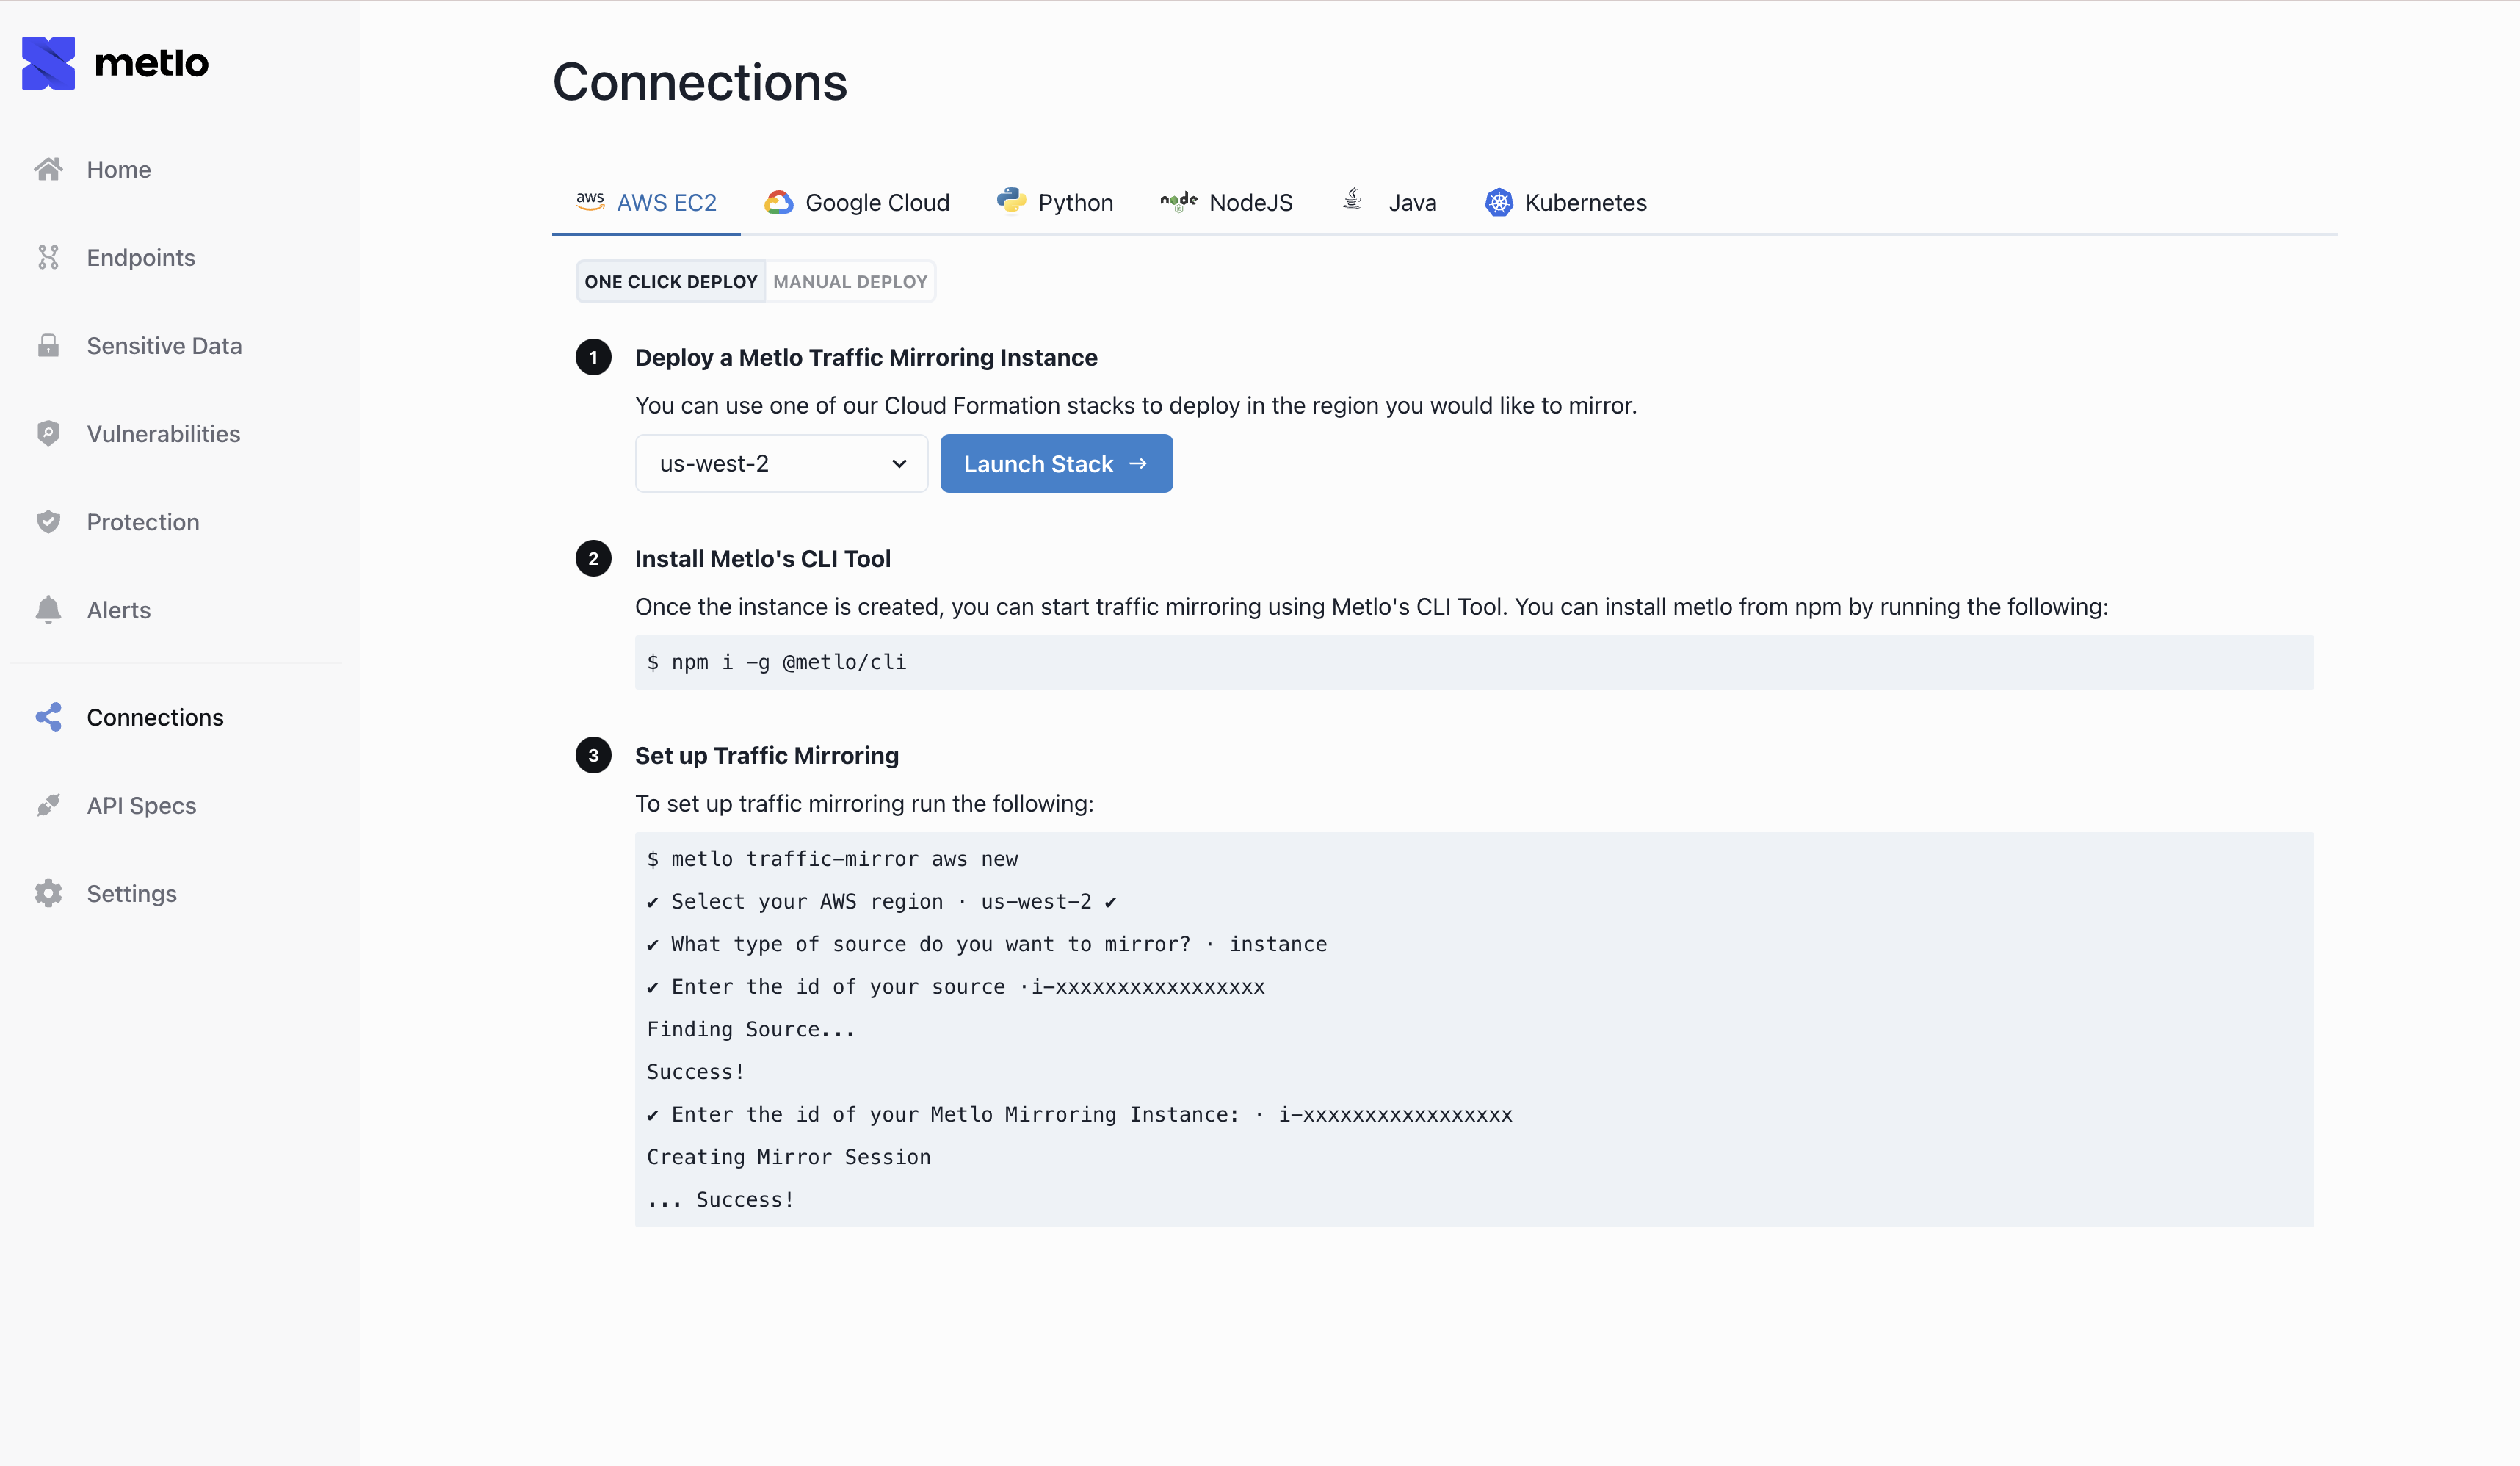Navigate to Vulnerabilities
The image size is (2520, 1466).
pyautogui.click(x=163, y=433)
